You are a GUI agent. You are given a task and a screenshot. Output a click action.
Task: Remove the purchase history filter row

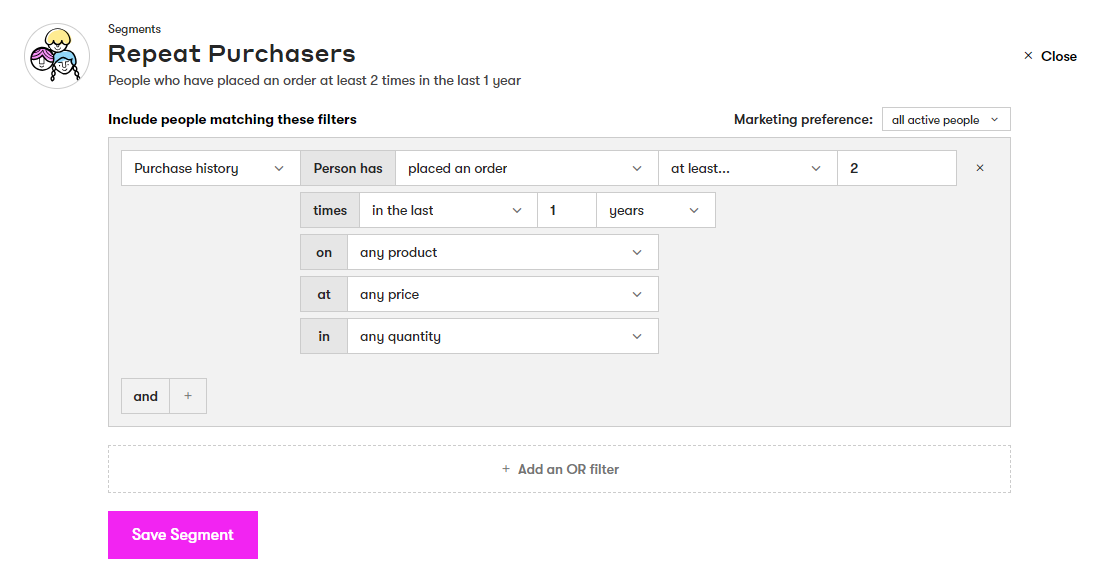(979, 168)
